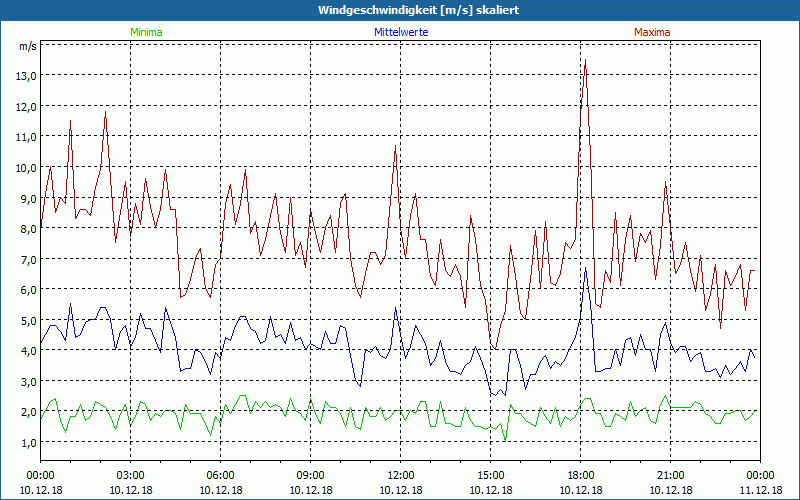Click the 03:00 time axis label
The image size is (800, 500).
click(131, 476)
